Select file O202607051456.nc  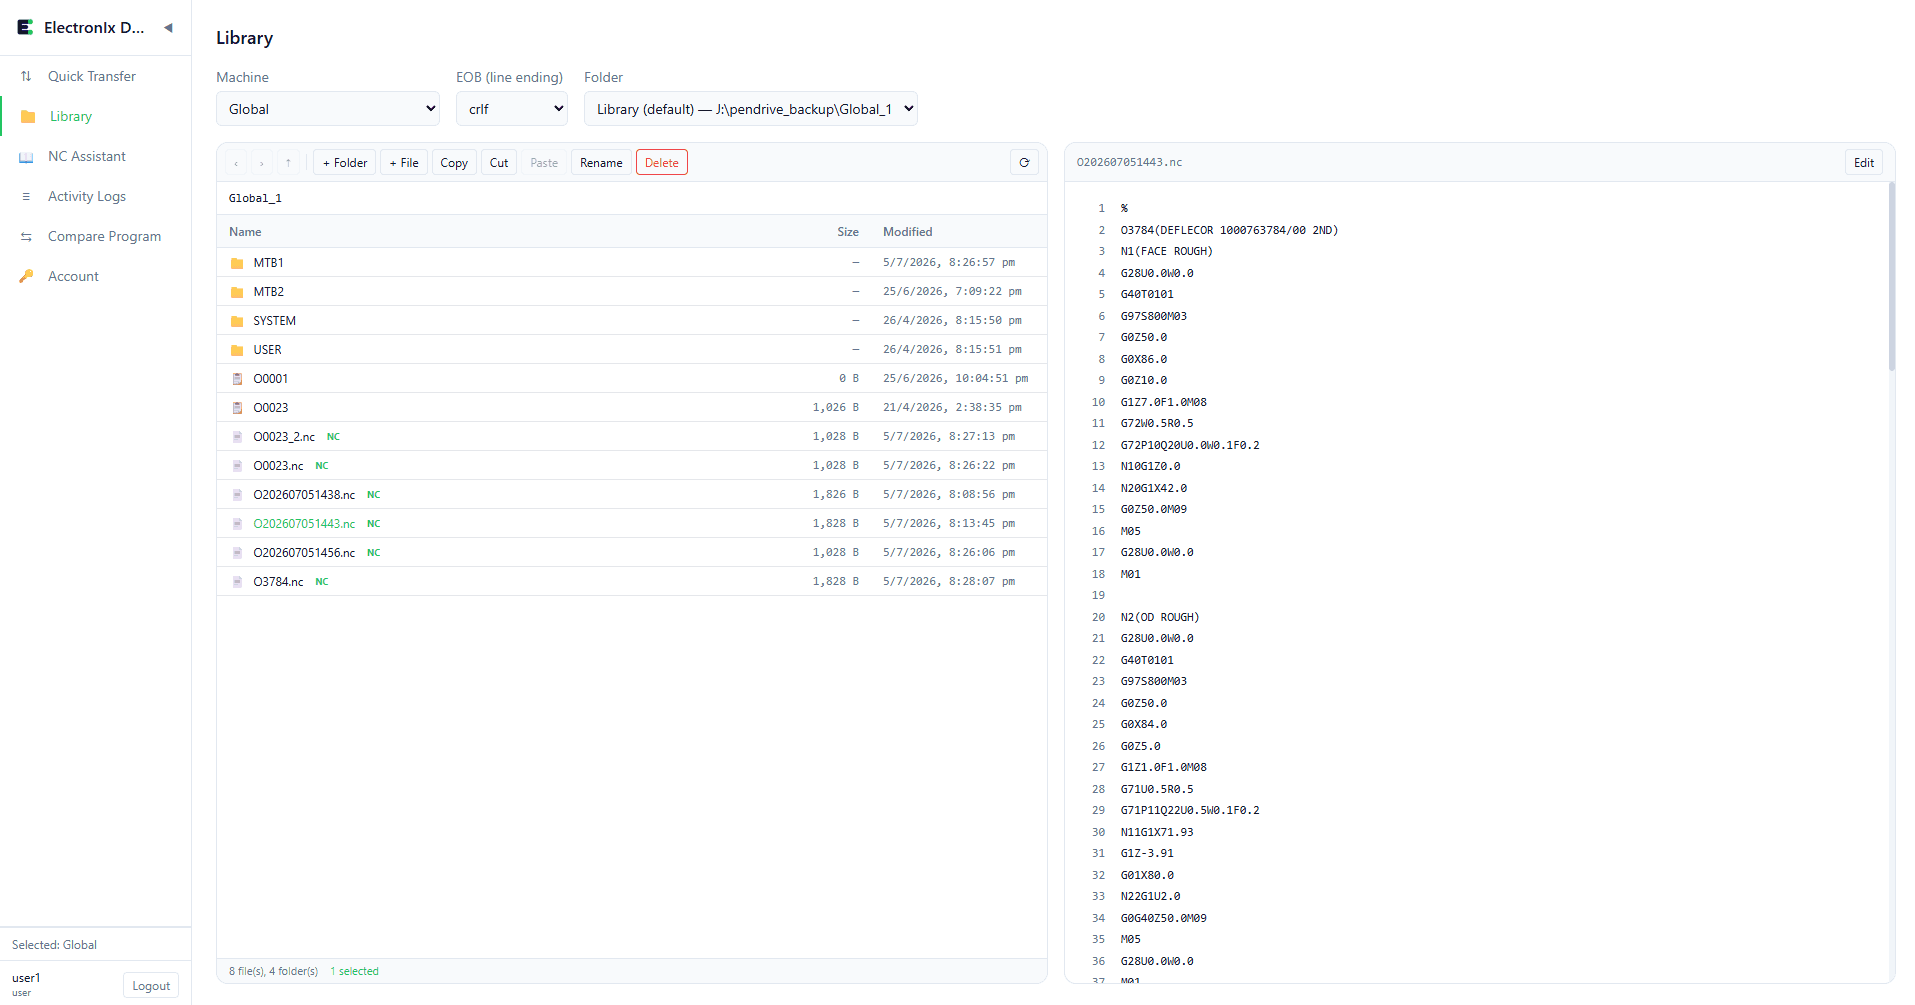point(632,552)
